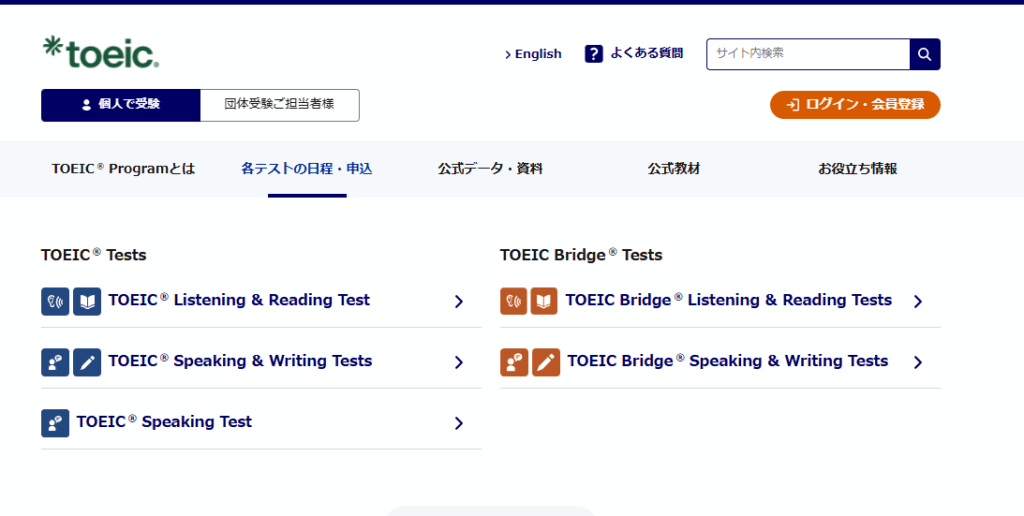Click listening ear icon of TOEIC Listening & Reading Test
The width and height of the screenshot is (1024, 516).
point(55,301)
